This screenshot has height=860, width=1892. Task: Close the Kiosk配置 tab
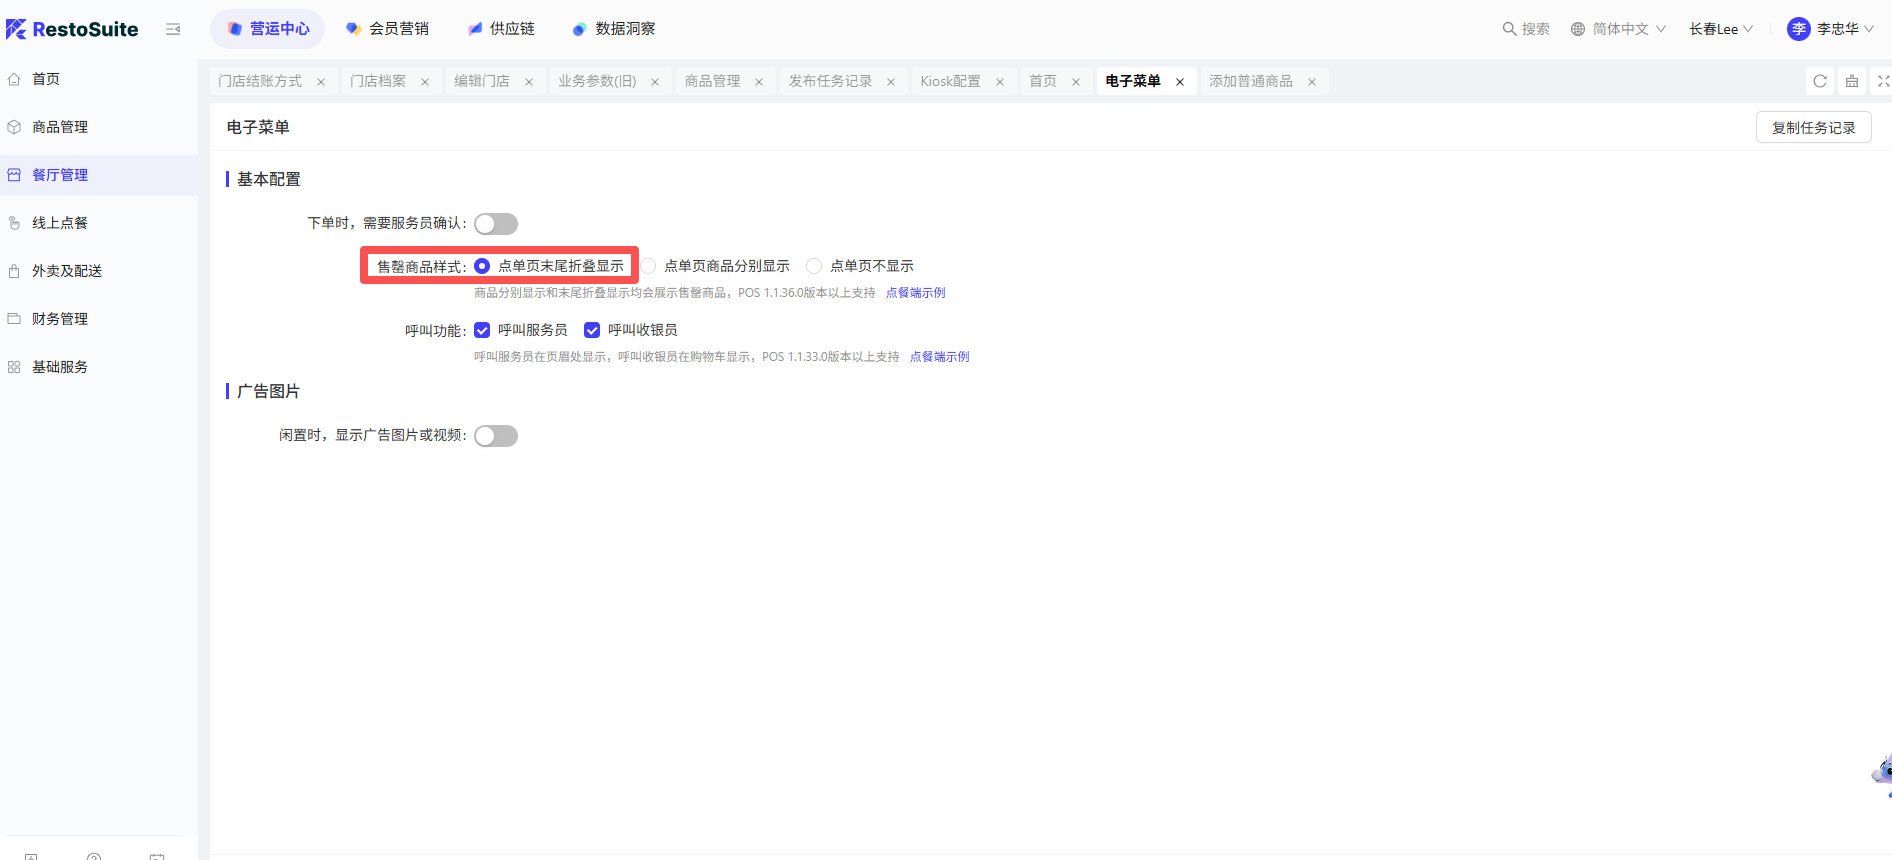(x=1000, y=82)
